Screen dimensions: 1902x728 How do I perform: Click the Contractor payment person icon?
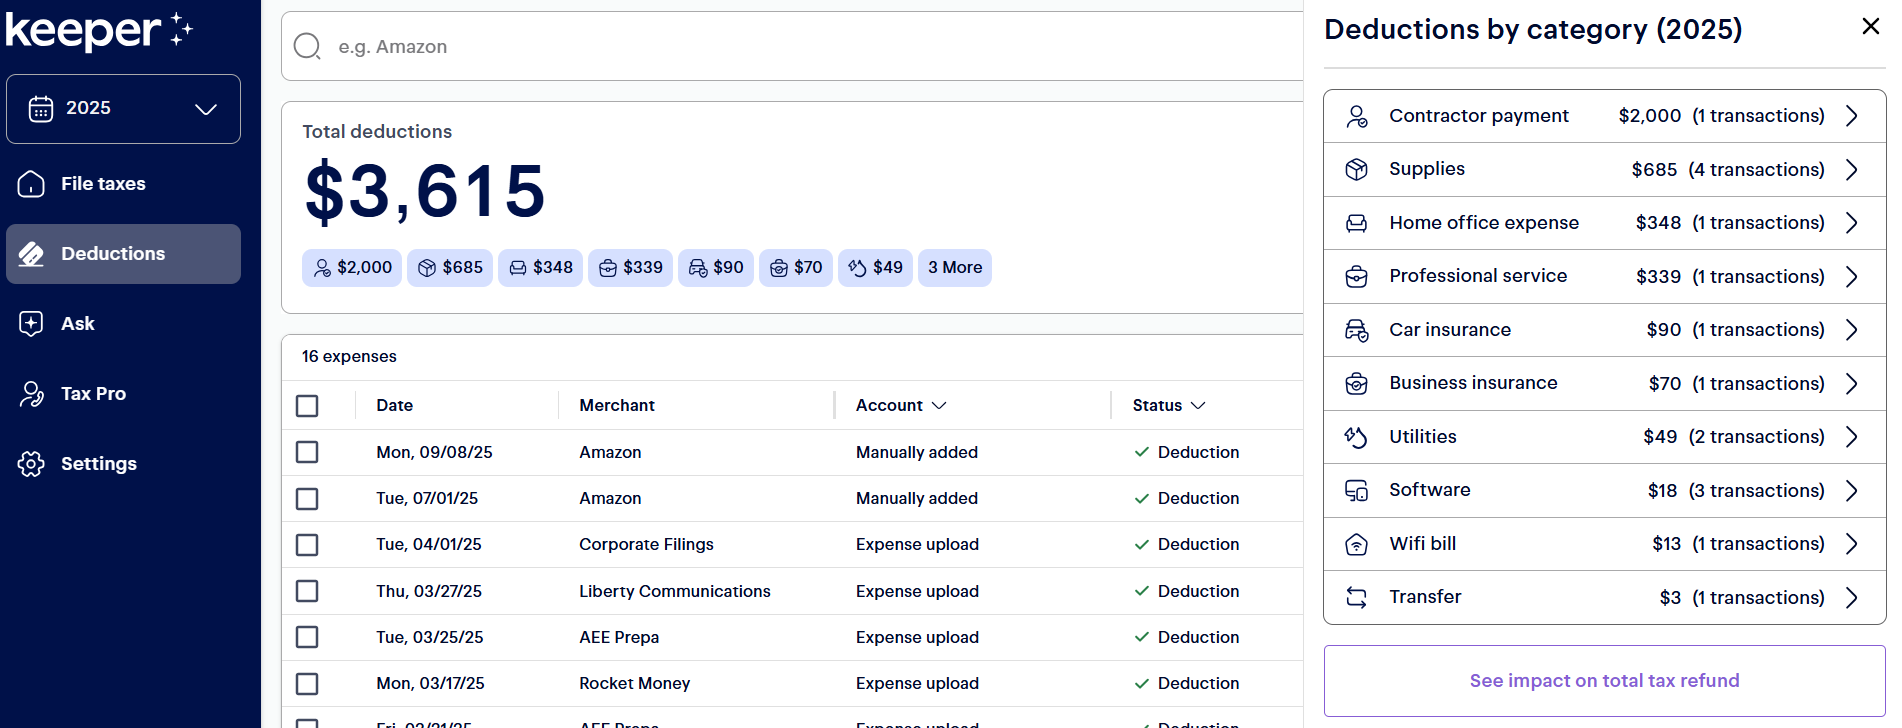[x=1356, y=116]
